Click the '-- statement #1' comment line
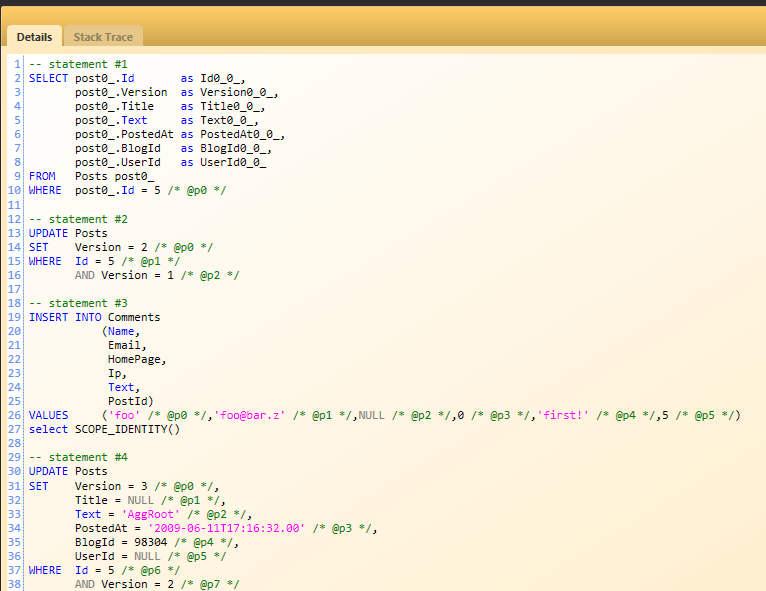This screenshot has height=591, width=766. [x=78, y=64]
